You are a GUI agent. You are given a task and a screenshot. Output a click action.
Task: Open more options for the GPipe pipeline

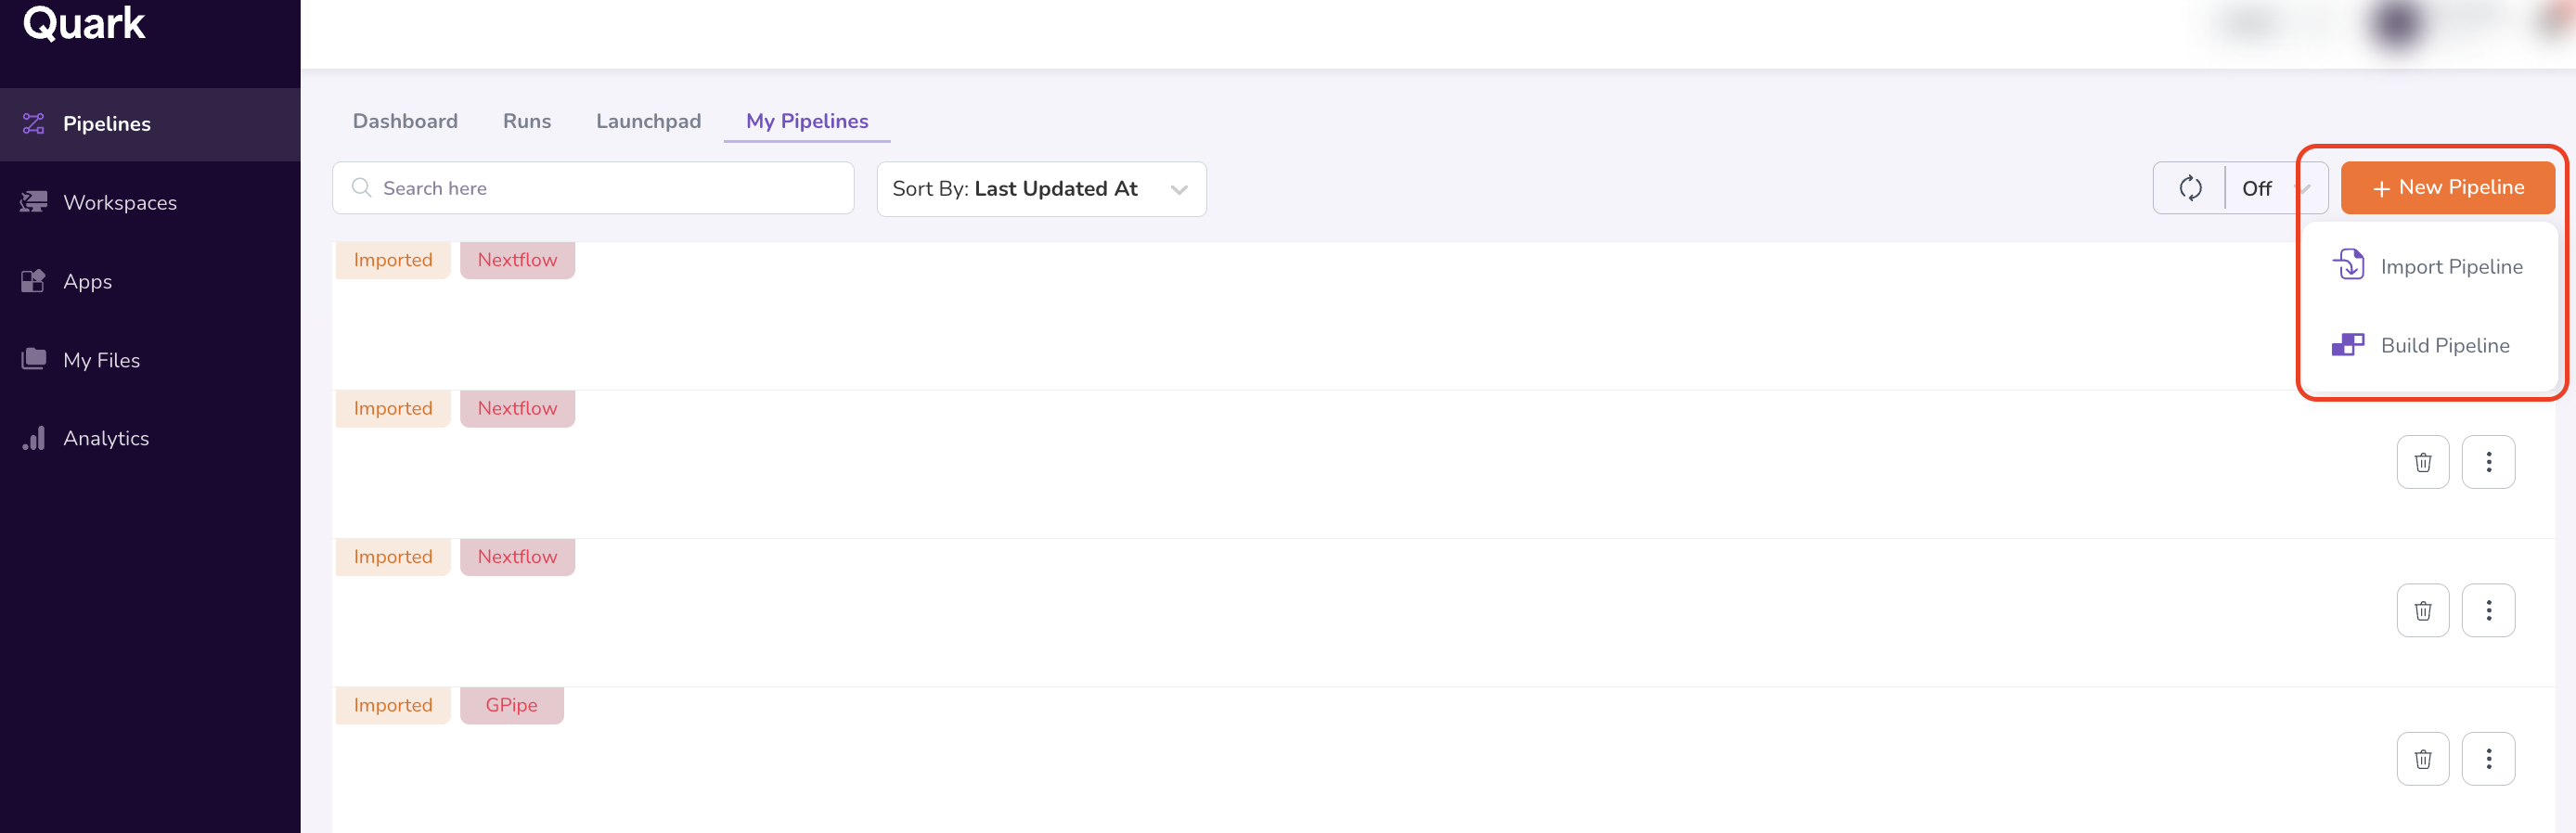[2488, 759]
